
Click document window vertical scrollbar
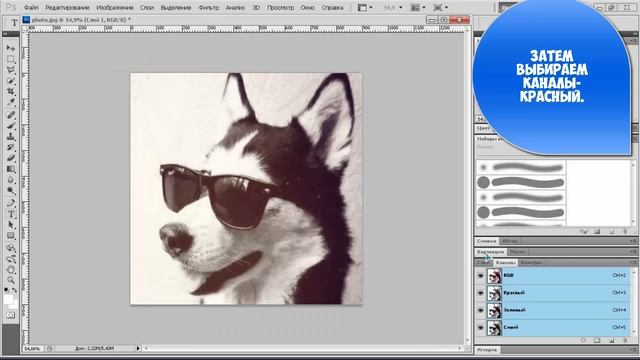(468, 185)
